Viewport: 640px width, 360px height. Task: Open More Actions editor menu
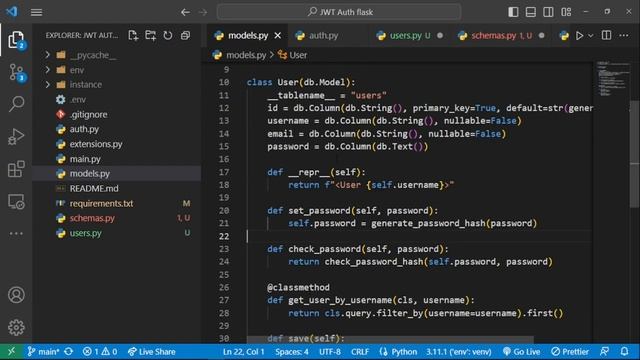pyautogui.click(x=624, y=36)
